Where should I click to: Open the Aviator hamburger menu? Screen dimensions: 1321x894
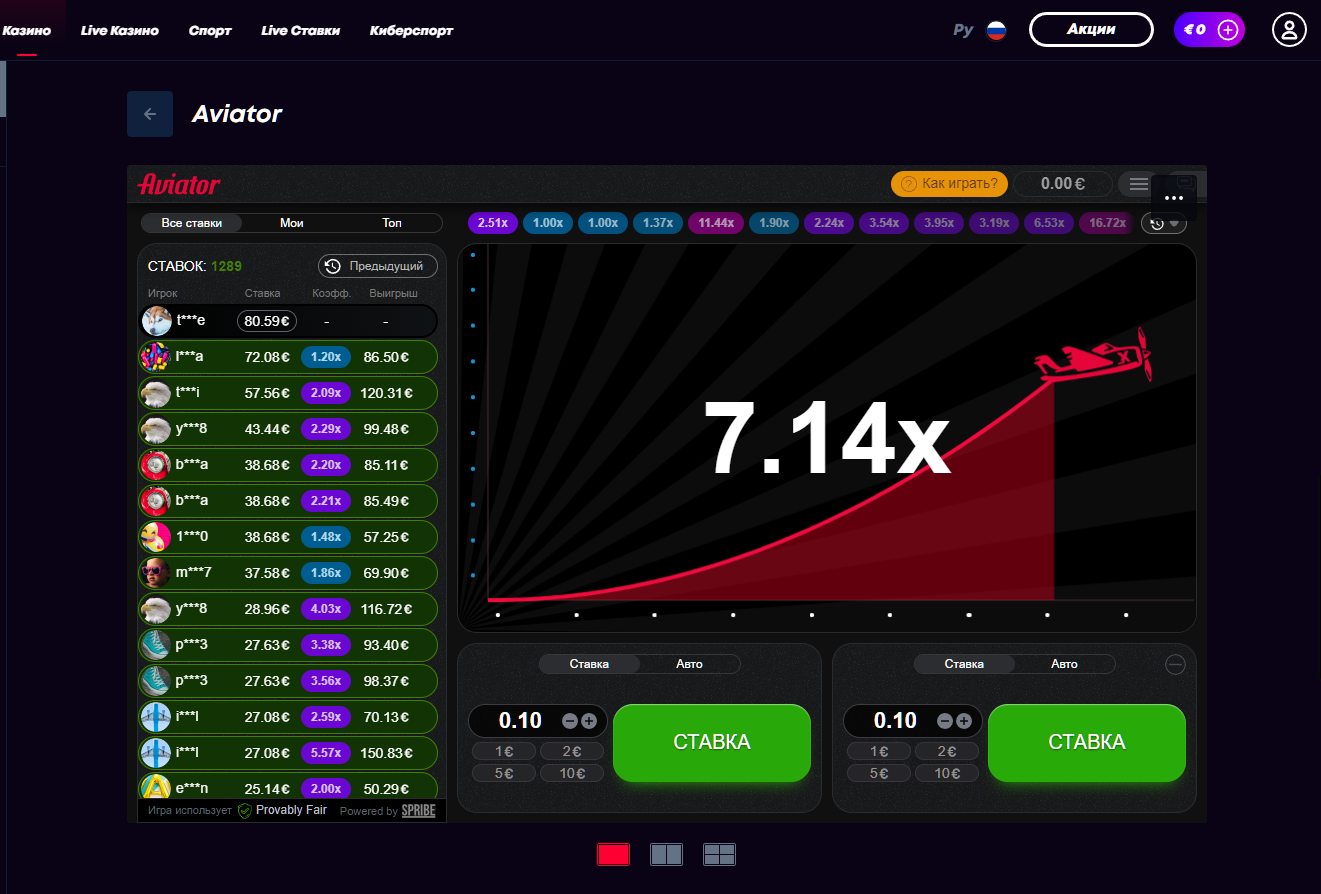pos(1138,184)
